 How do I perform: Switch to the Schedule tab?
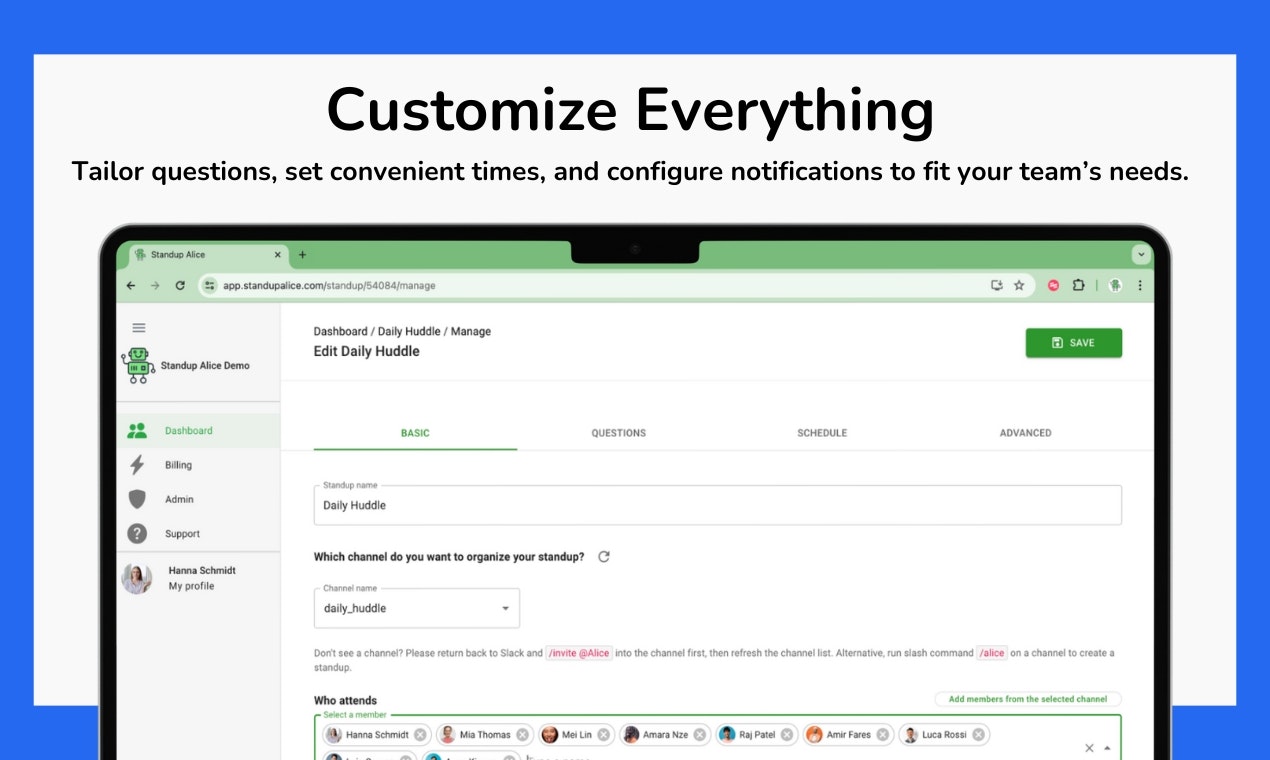click(x=822, y=433)
